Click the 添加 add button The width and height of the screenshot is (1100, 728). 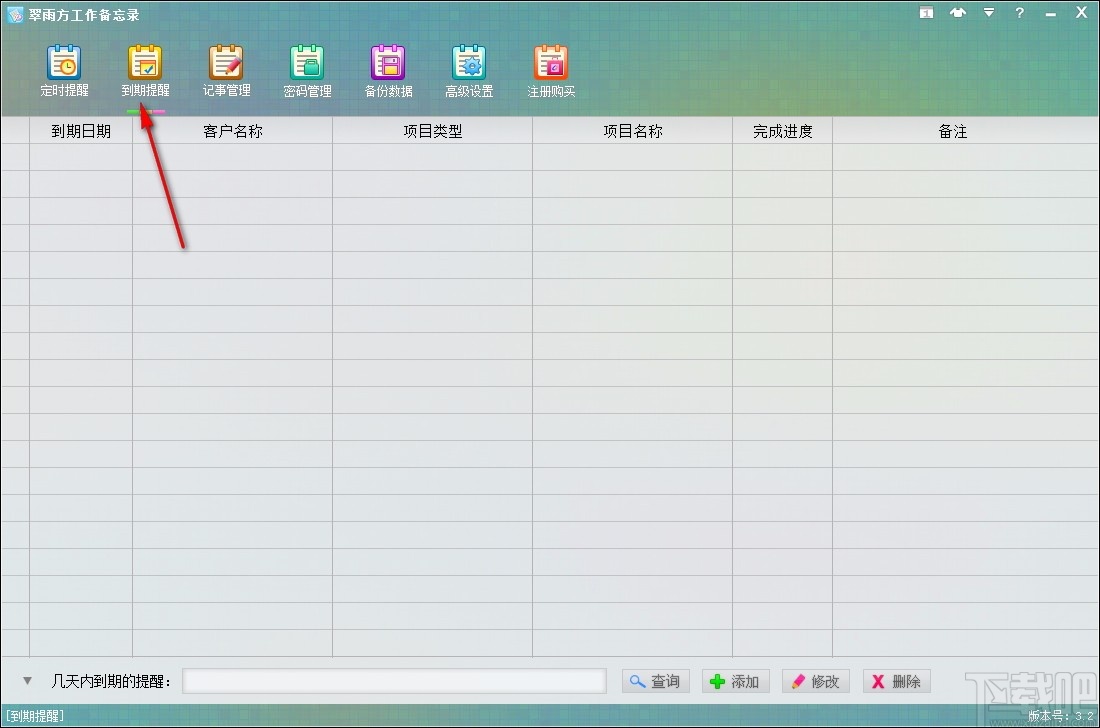pos(735,681)
